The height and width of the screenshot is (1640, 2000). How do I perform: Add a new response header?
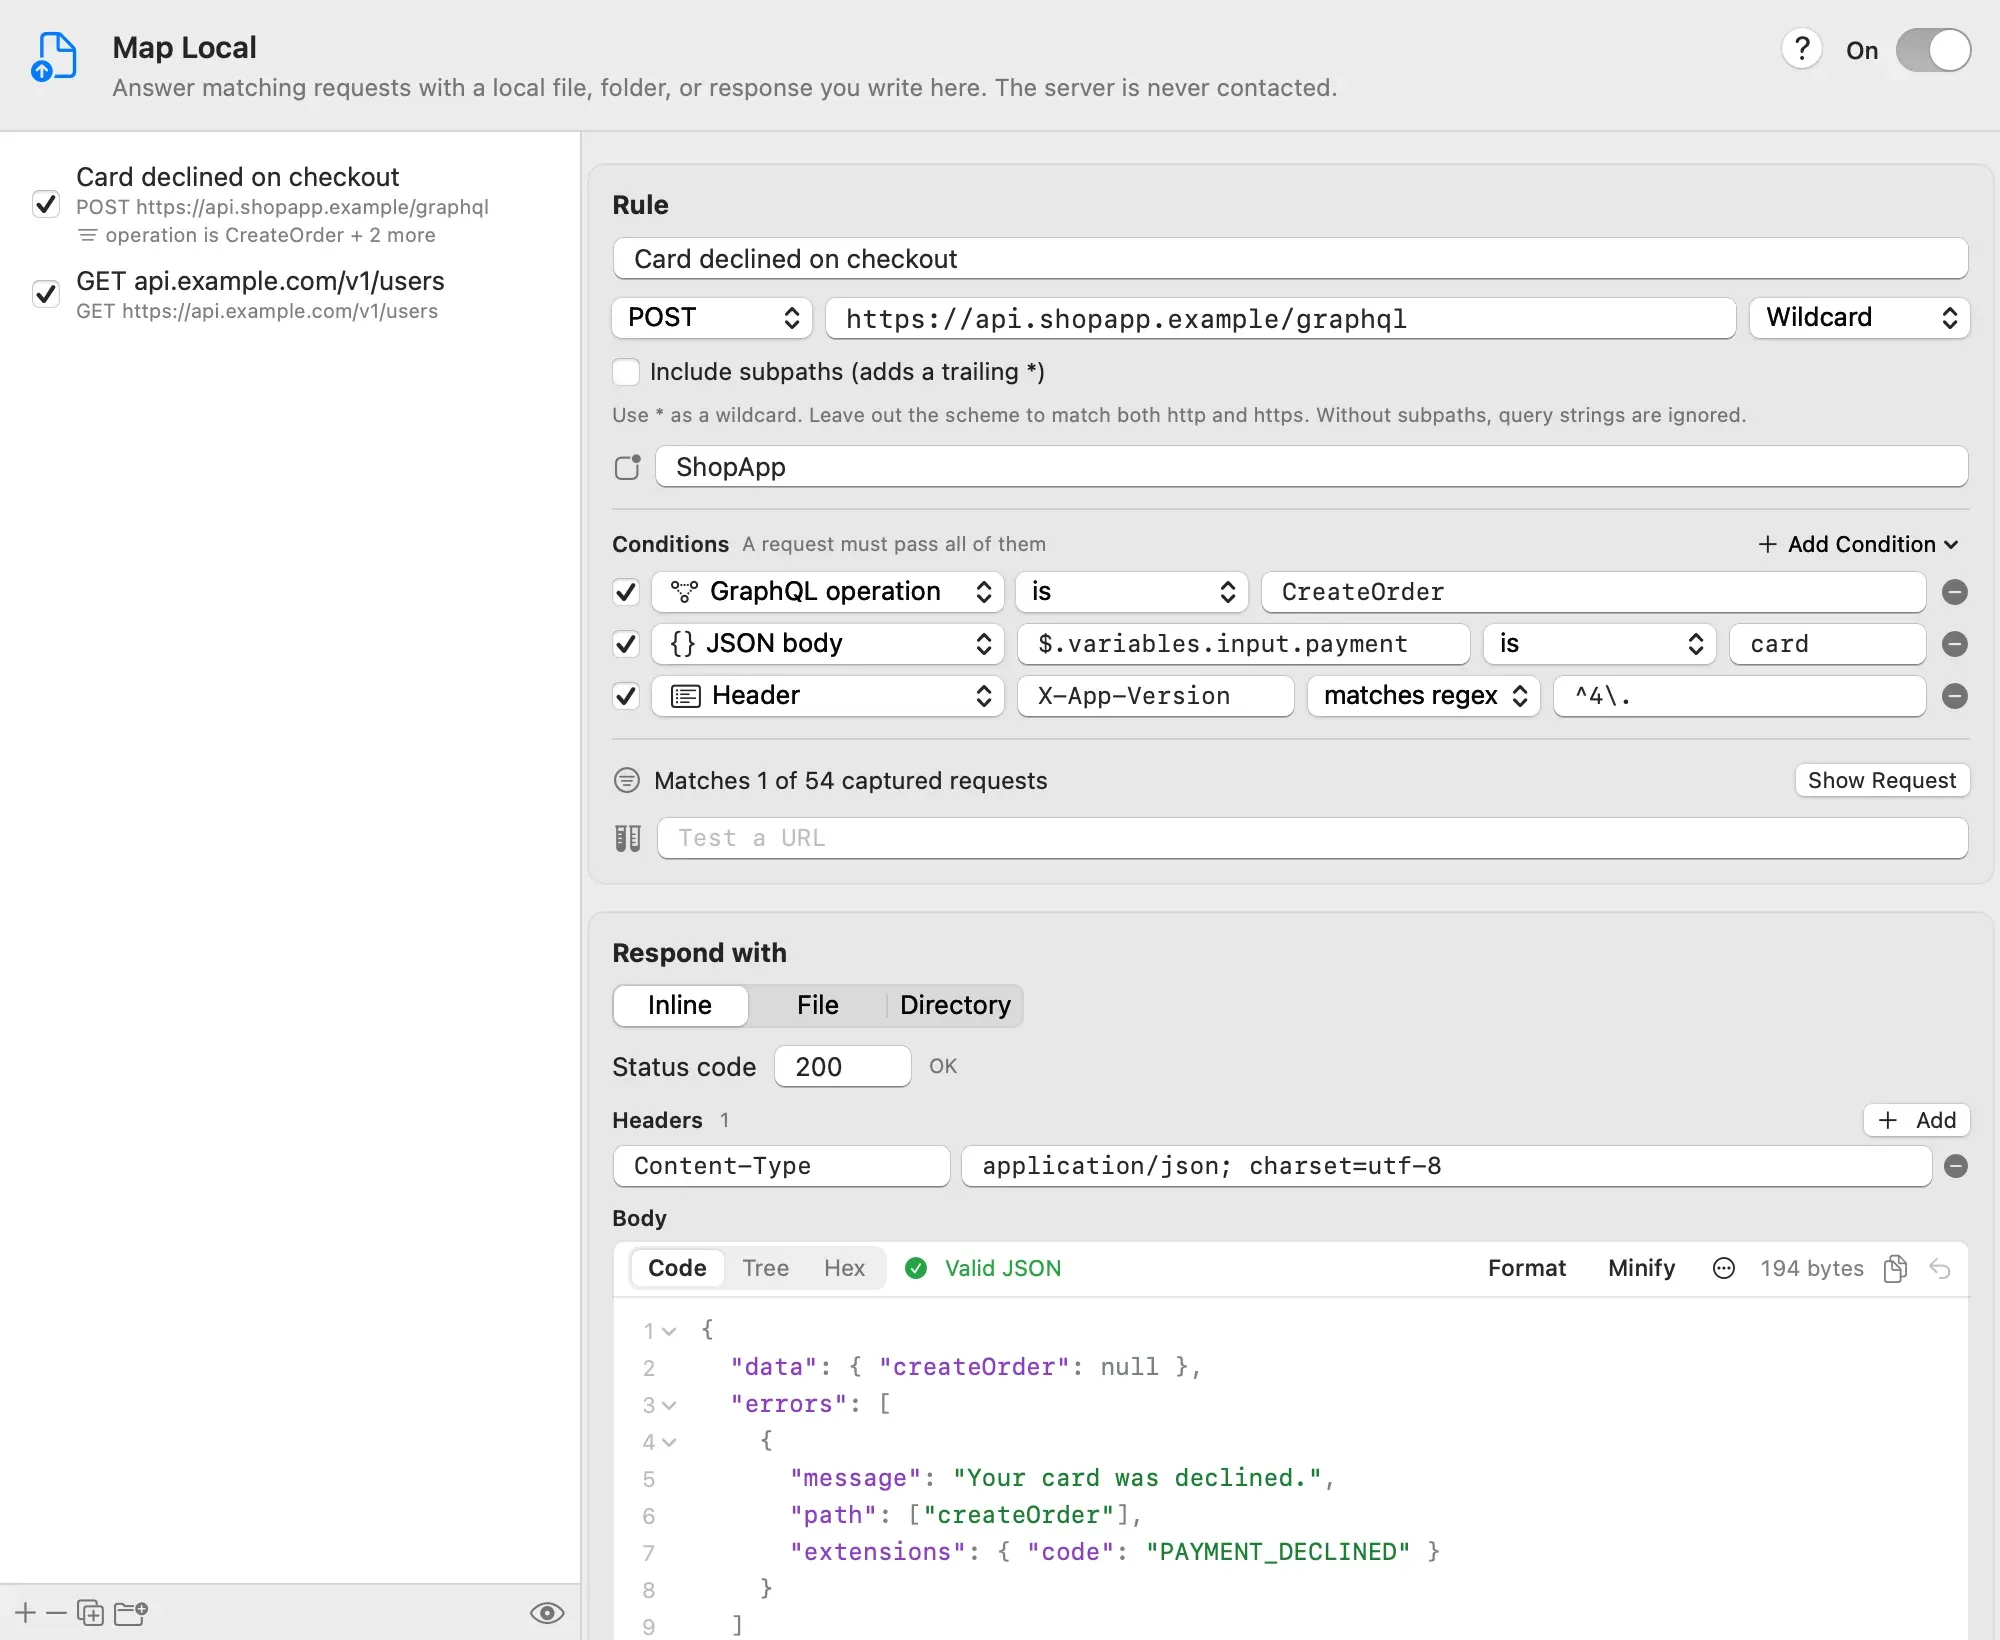[1917, 1121]
